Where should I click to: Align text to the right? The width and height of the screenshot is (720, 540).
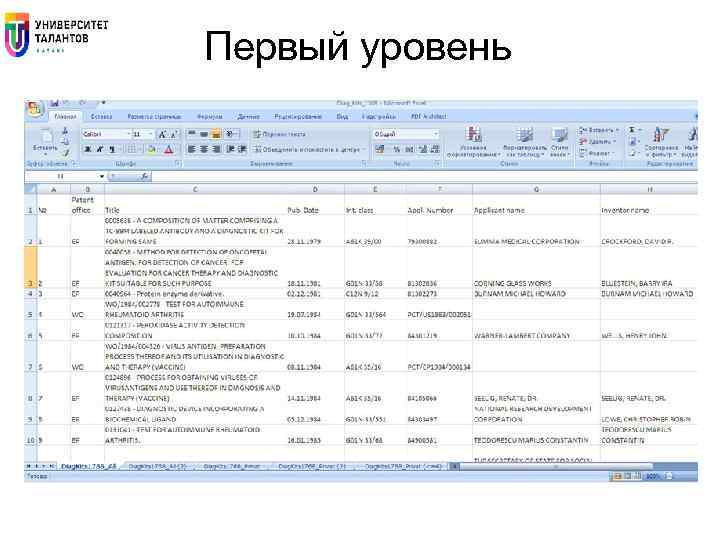tap(216, 149)
